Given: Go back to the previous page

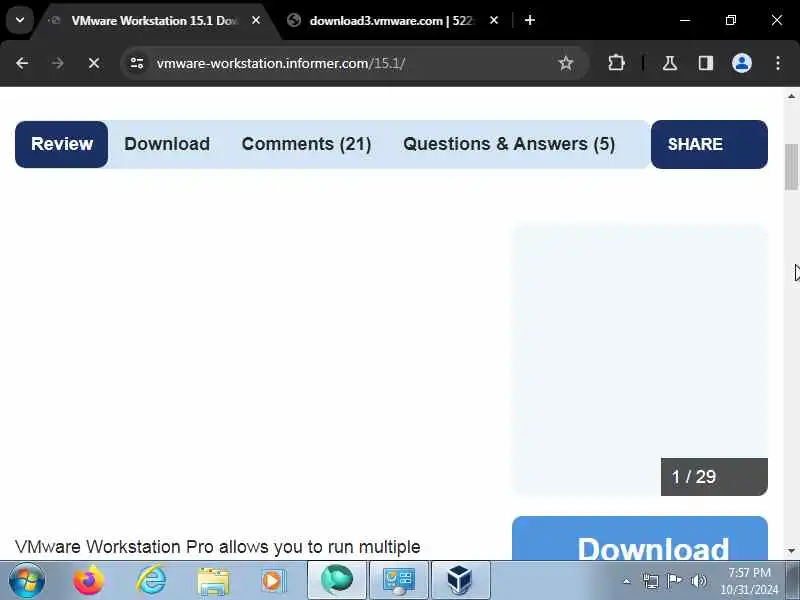Looking at the screenshot, I should (x=22, y=63).
